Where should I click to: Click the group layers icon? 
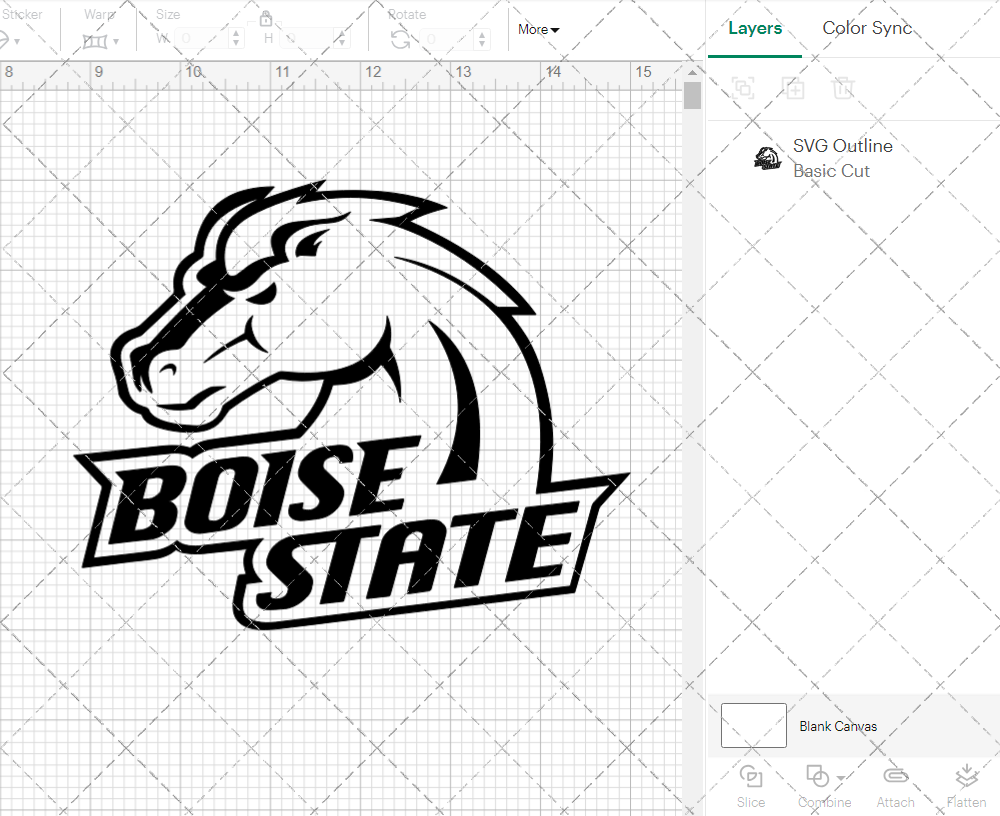coord(743,88)
